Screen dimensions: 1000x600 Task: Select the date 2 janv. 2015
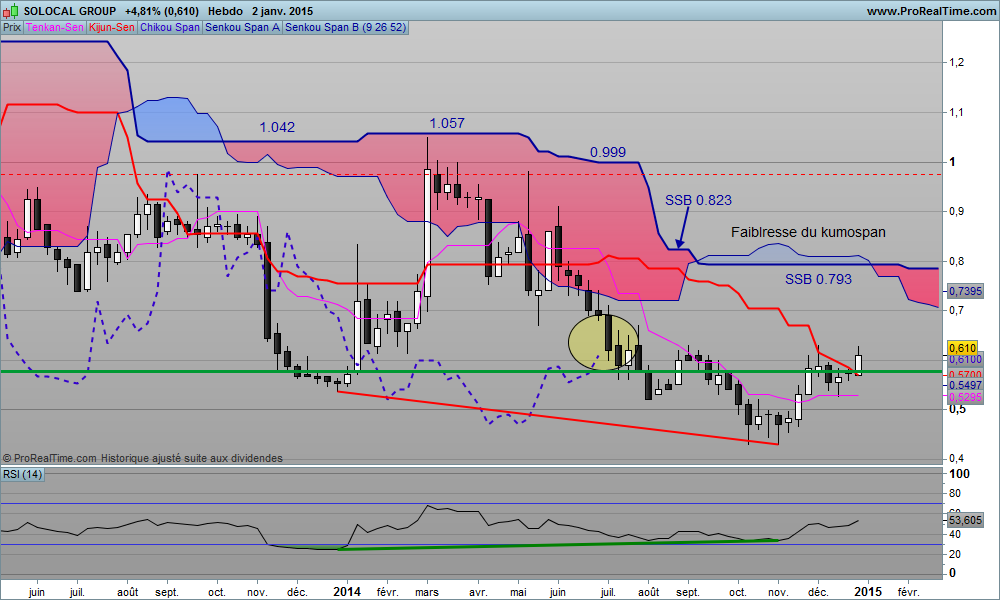click(x=282, y=11)
